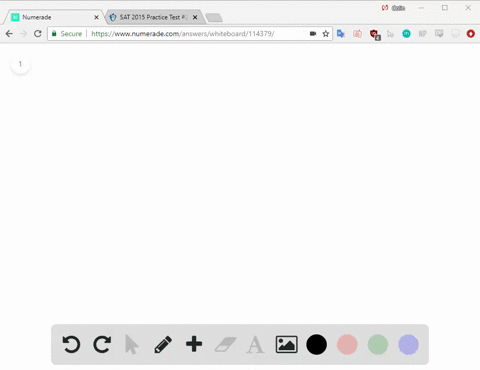Choose the purple color swatch
The image size is (480, 370).
(x=409, y=344)
